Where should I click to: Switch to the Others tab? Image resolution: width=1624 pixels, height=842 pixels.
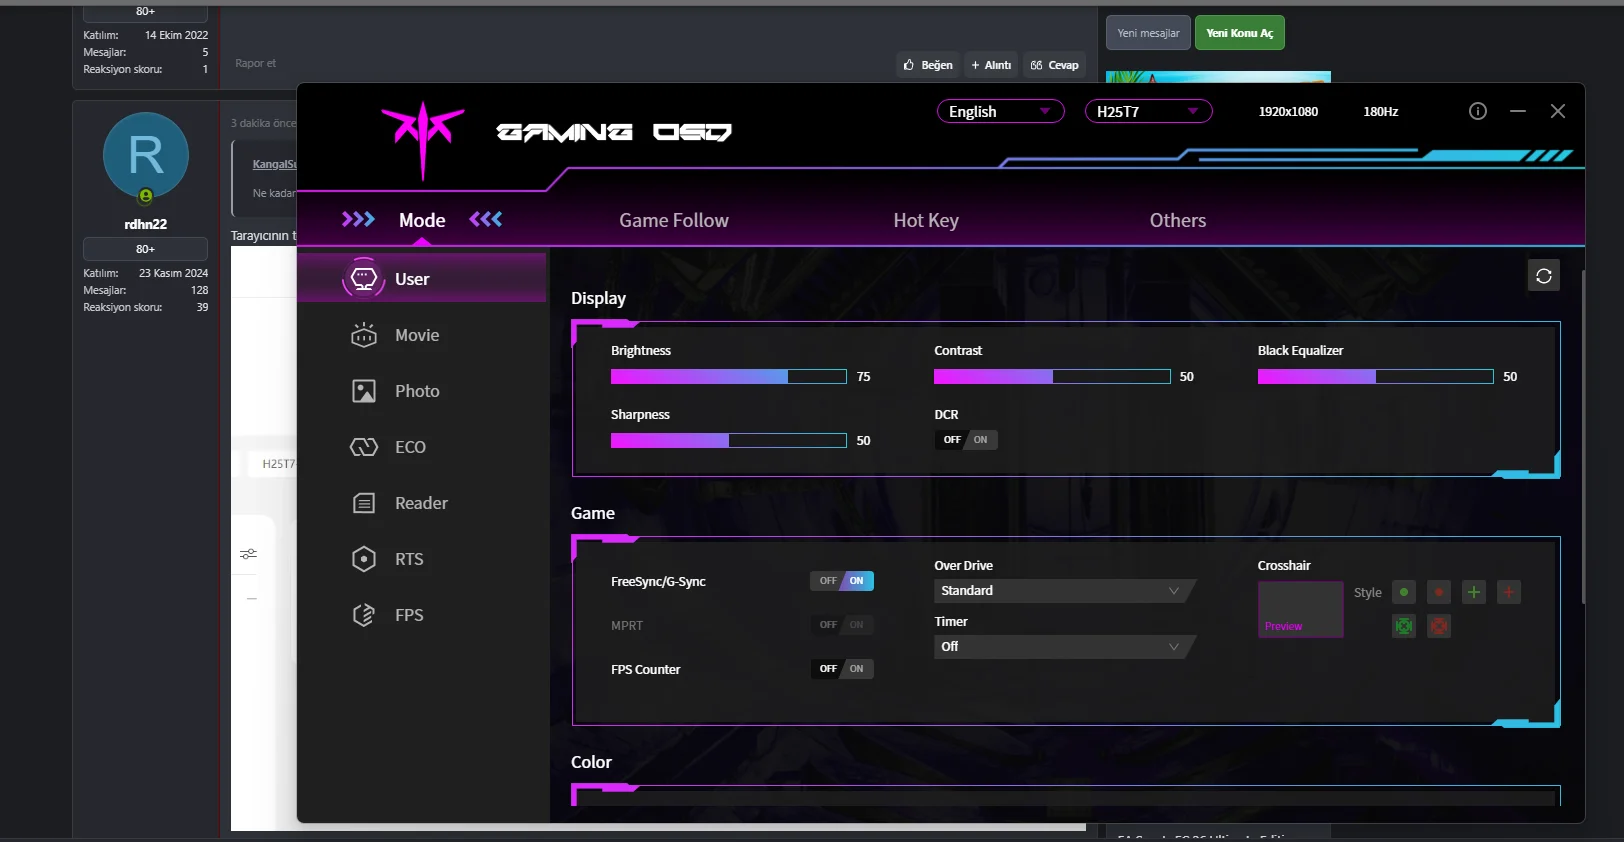click(x=1178, y=220)
